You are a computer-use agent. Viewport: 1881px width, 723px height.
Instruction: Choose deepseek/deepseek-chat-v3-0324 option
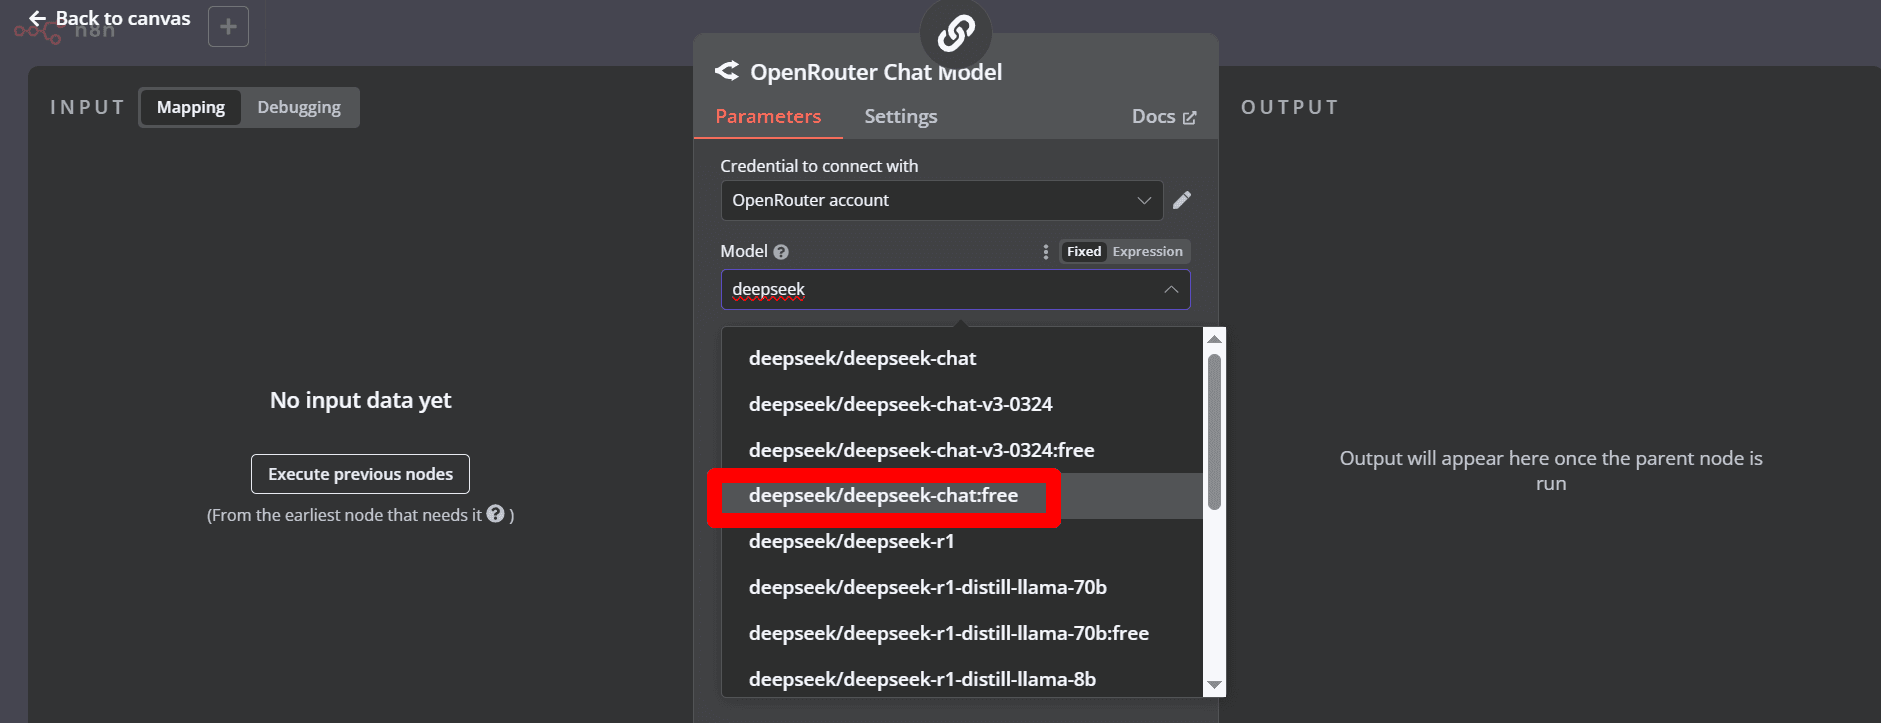(x=962, y=404)
